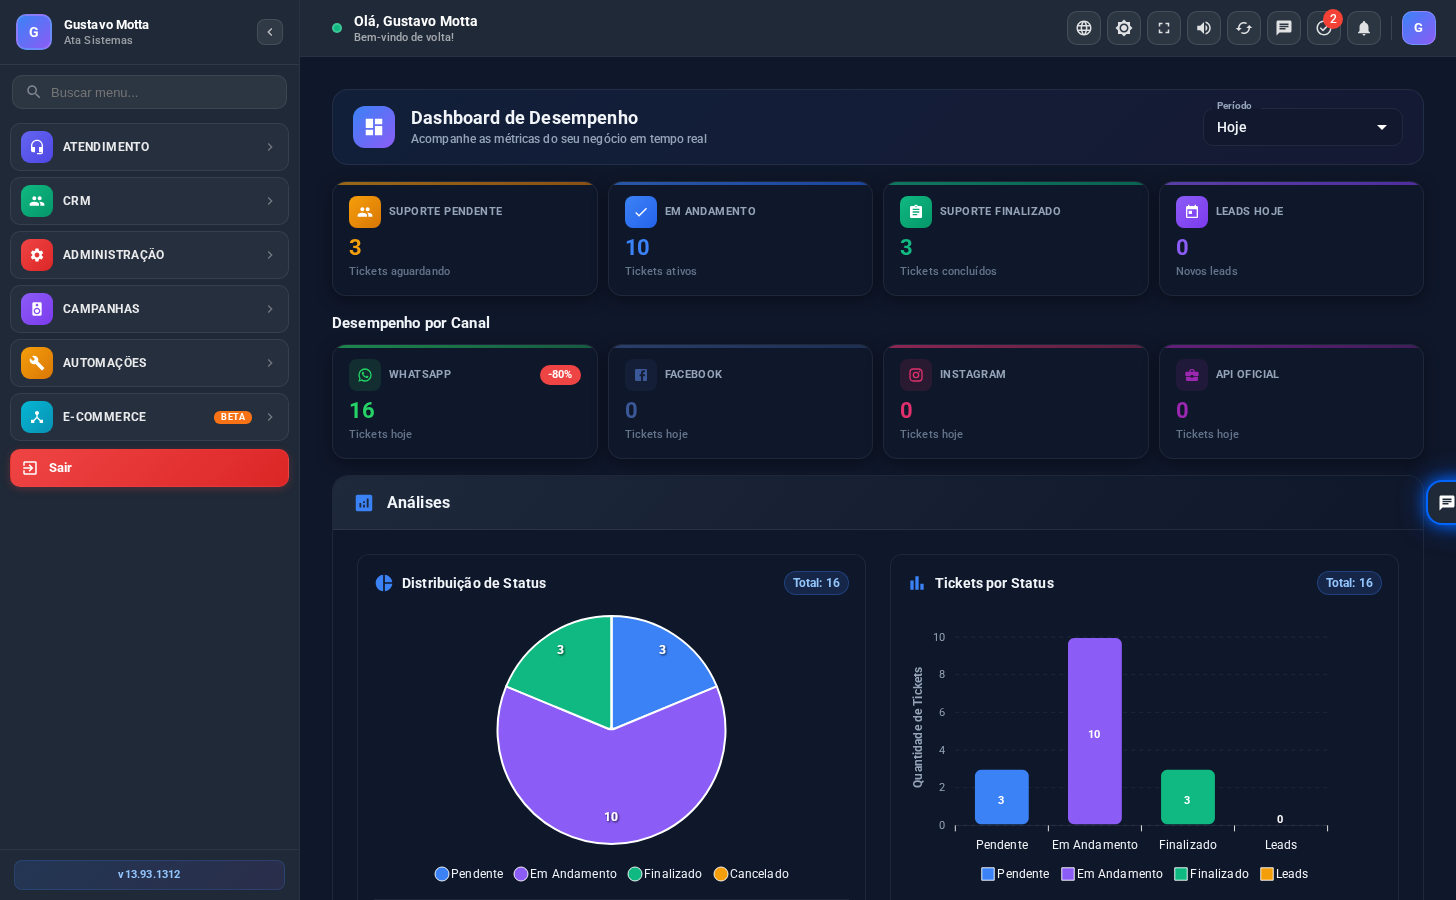
Task: Open the E-COMMERCE beta menu item
Action: click(149, 417)
